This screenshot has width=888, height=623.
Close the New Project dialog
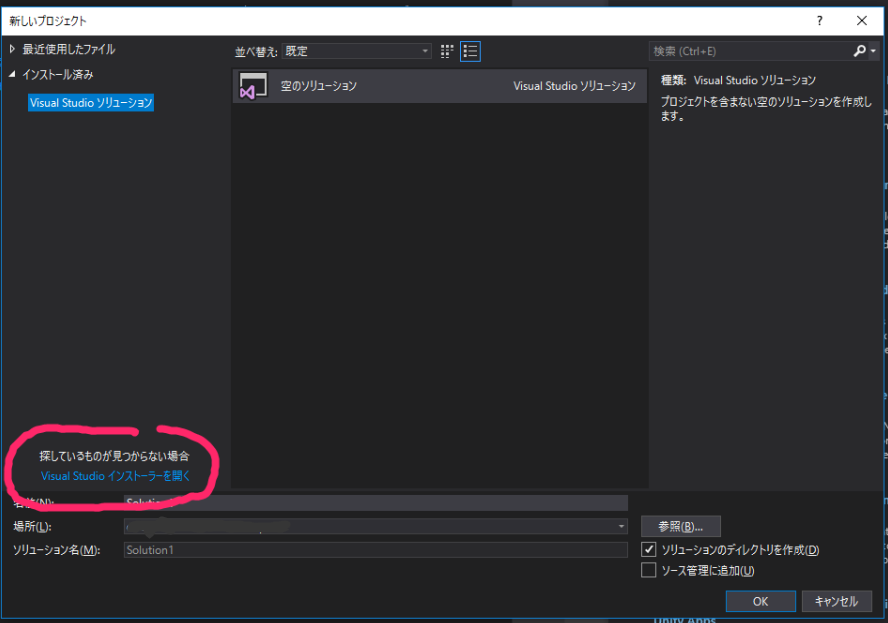862,21
